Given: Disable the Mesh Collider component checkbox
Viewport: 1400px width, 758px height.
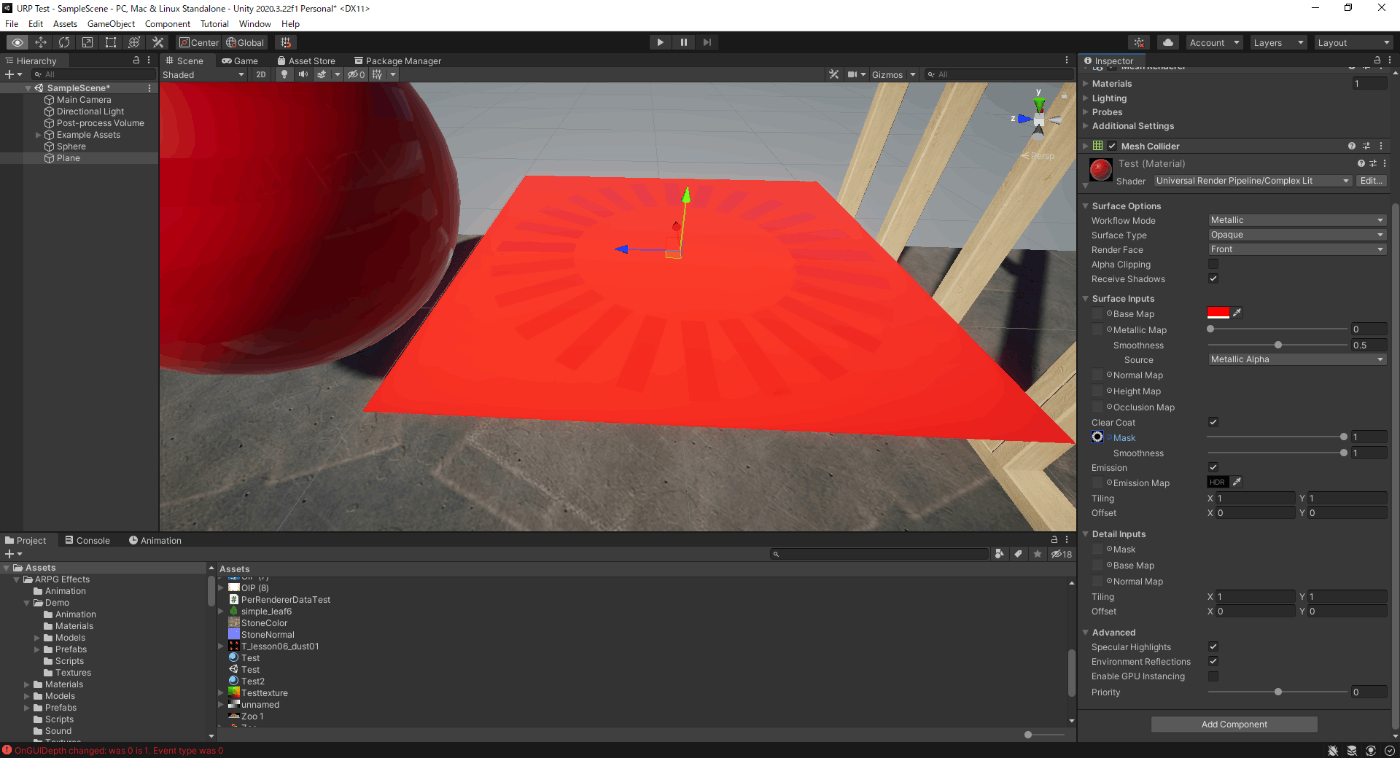Looking at the screenshot, I should [x=1112, y=146].
